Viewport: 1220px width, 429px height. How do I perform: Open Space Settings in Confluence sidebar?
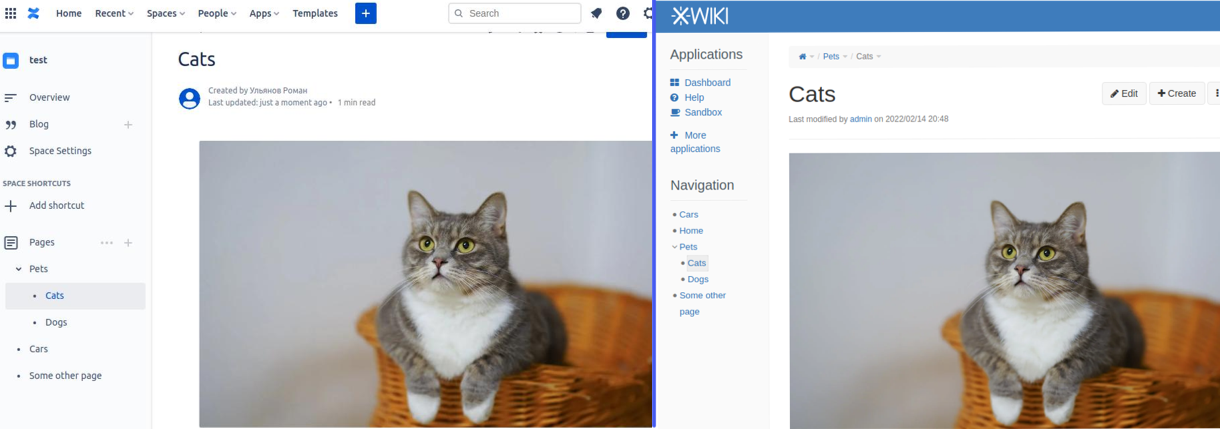click(x=60, y=151)
